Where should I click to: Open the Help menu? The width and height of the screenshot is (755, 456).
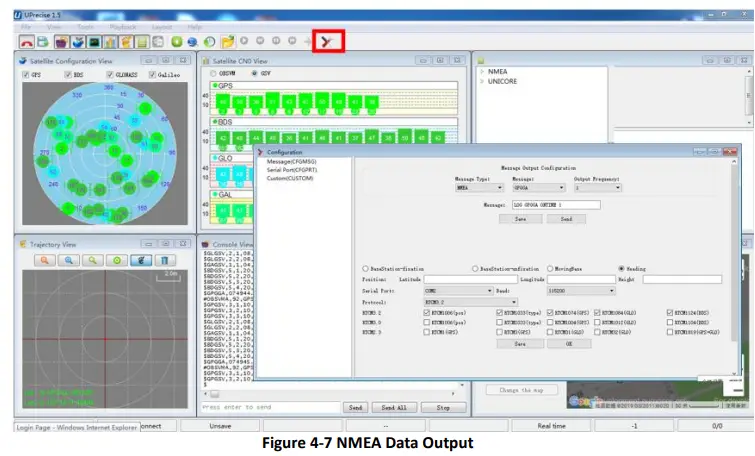point(195,27)
